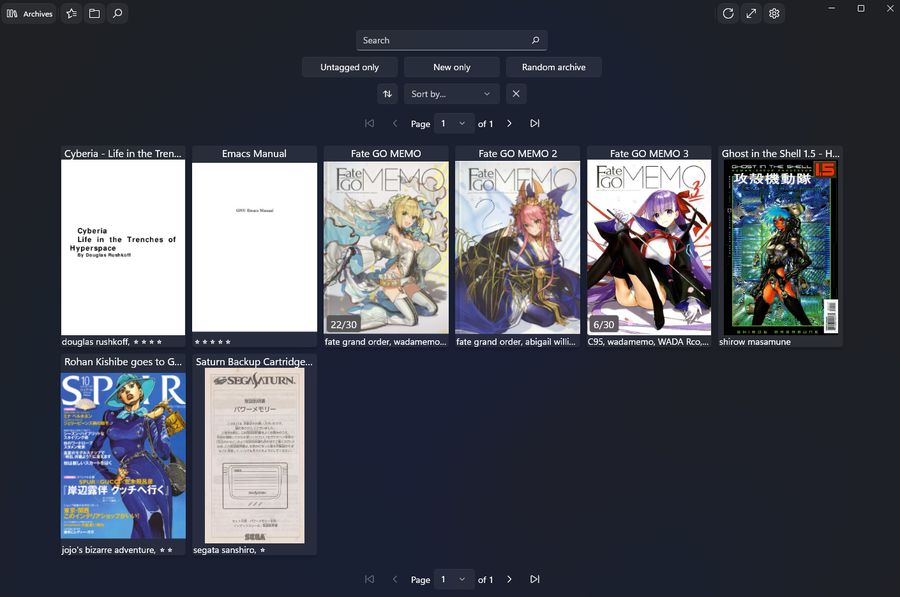Open the Archives tab
This screenshot has width=900, height=597.
pyautogui.click(x=29, y=13)
